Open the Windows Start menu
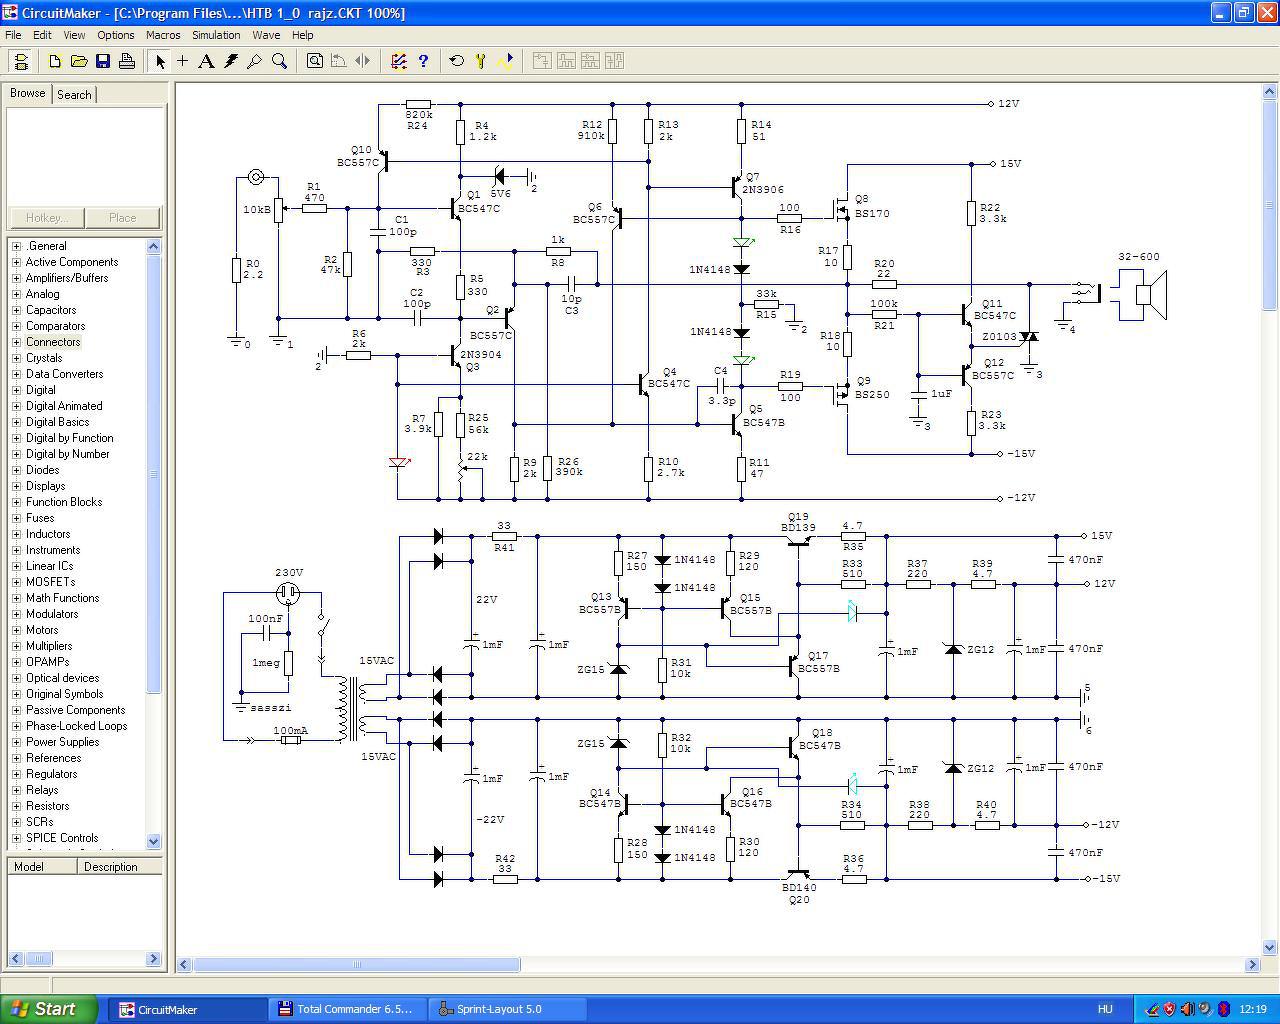The image size is (1280, 1024). click(49, 1009)
